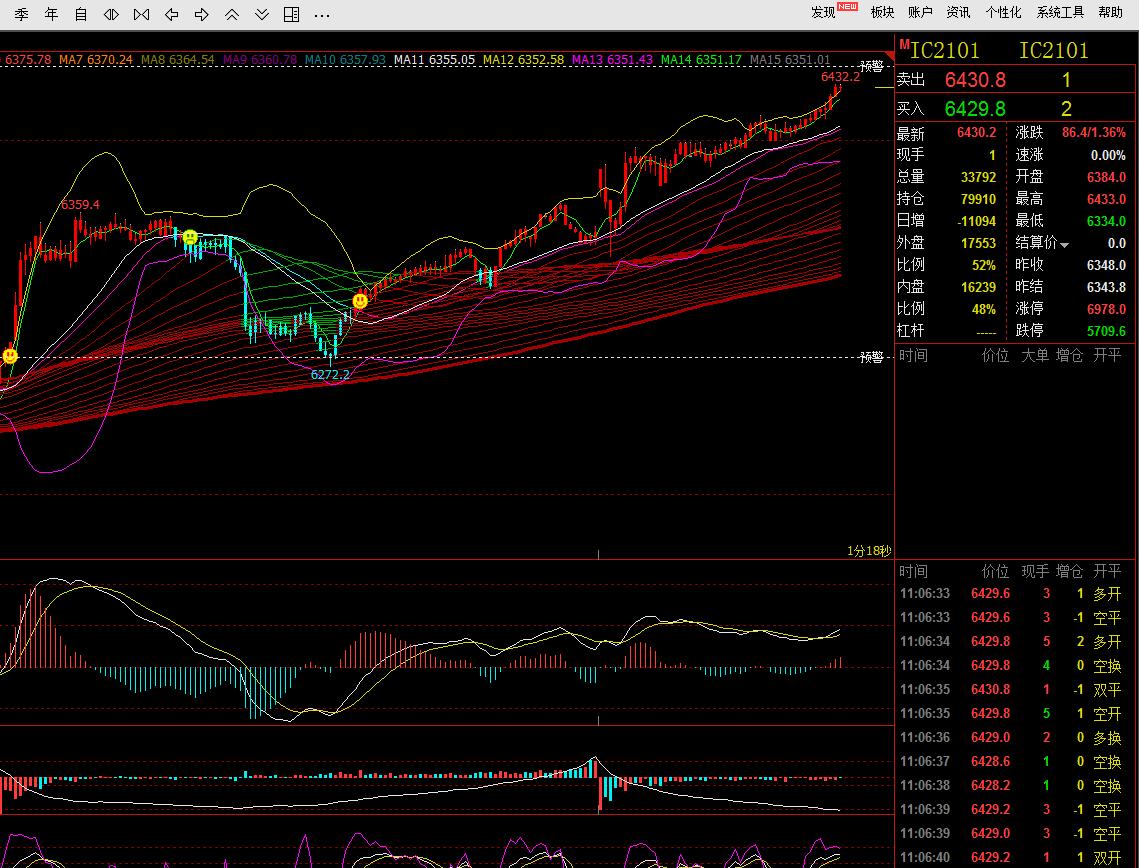Image resolution: width=1139 pixels, height=868 pixels.
Task: Expand the 结算价 dropdown arrow
Action: tap(1065, 245)
